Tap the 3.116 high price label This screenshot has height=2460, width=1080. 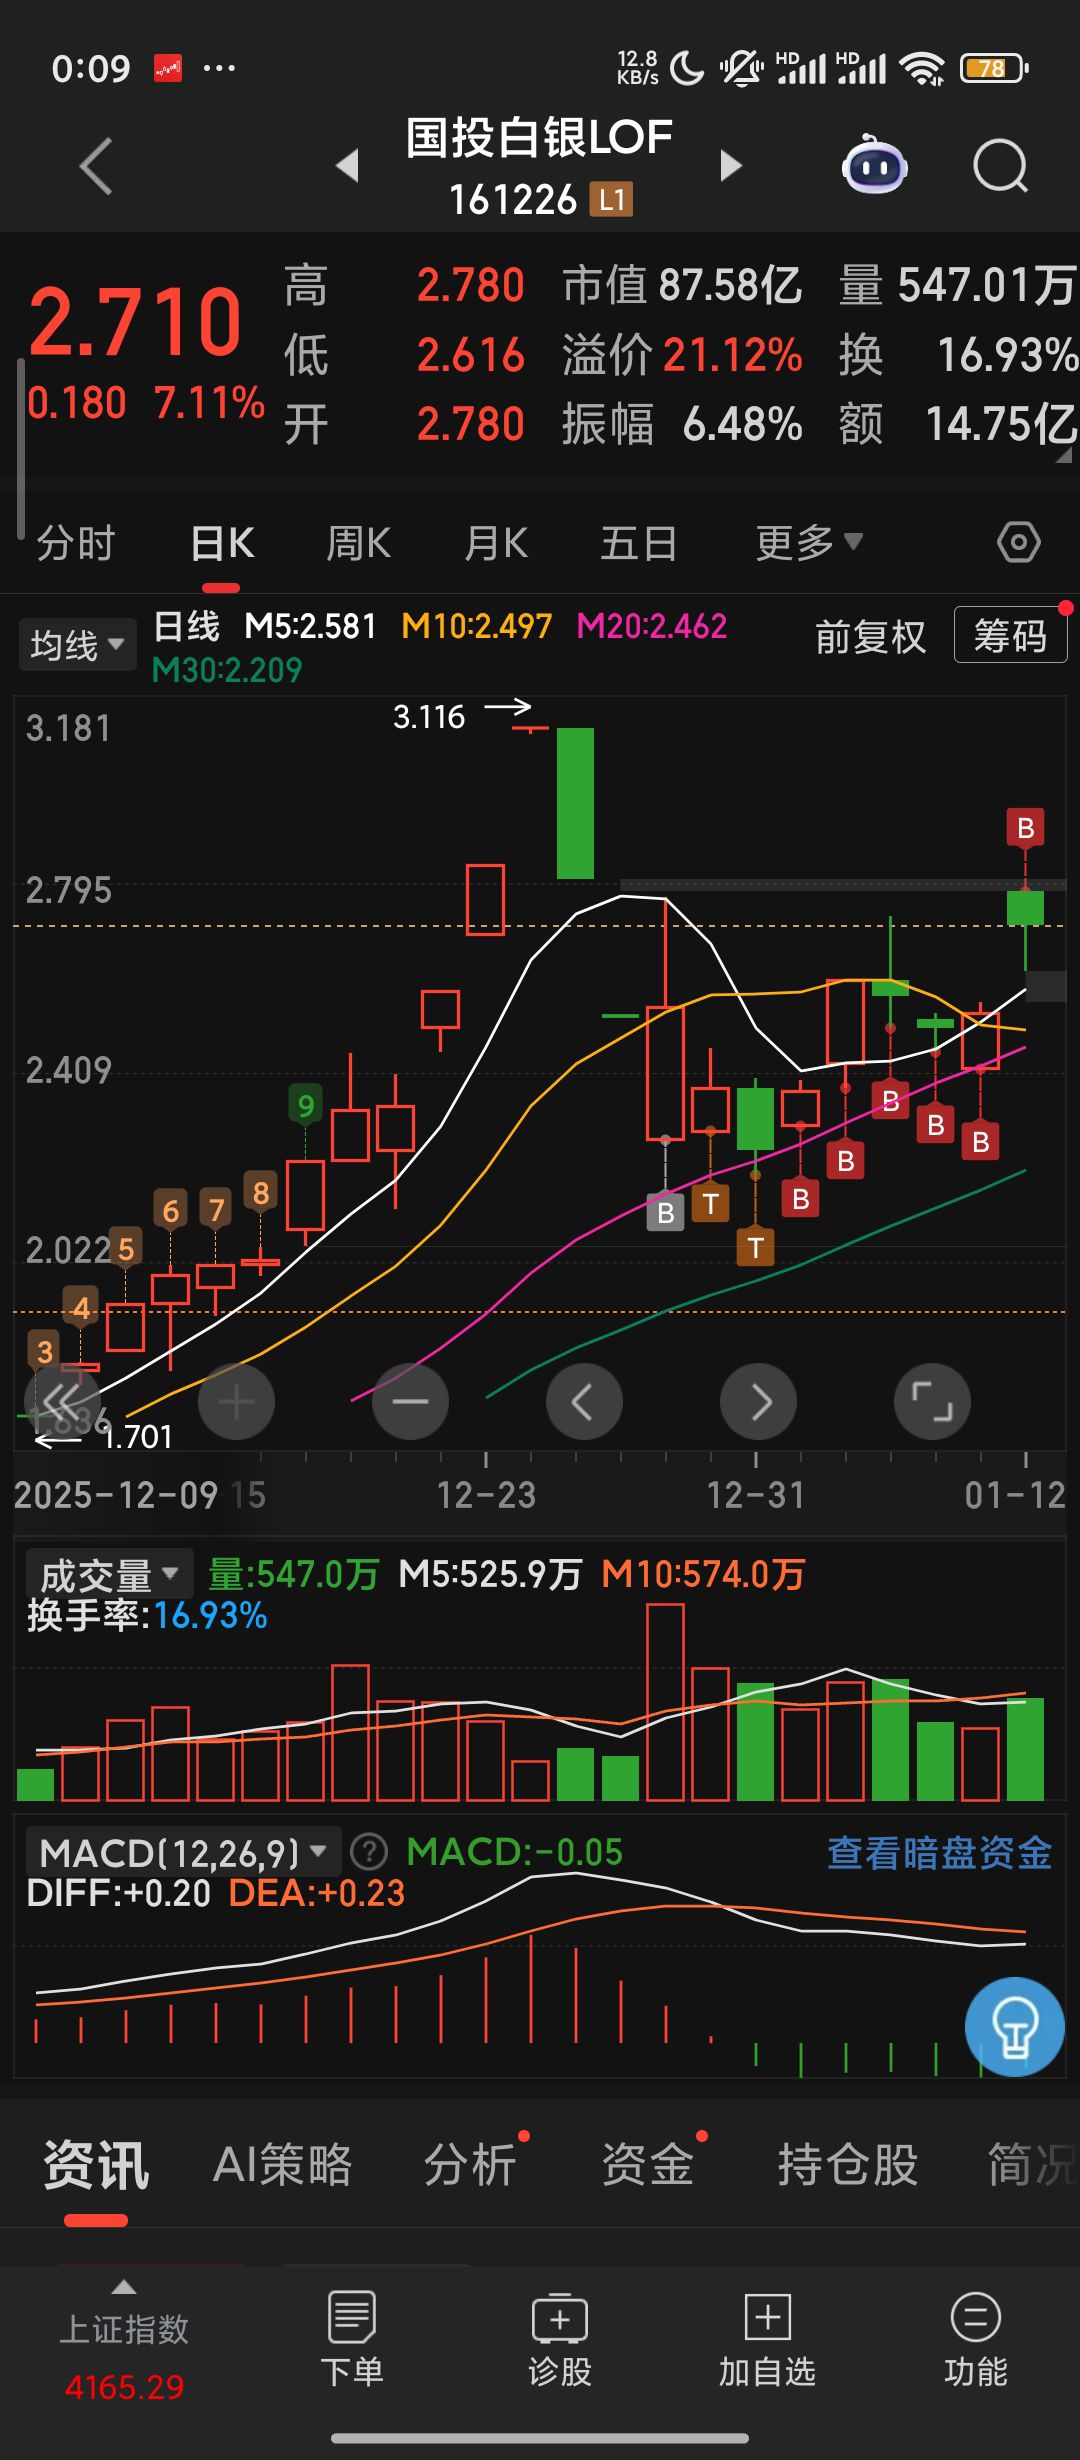(x=429, y=716)
